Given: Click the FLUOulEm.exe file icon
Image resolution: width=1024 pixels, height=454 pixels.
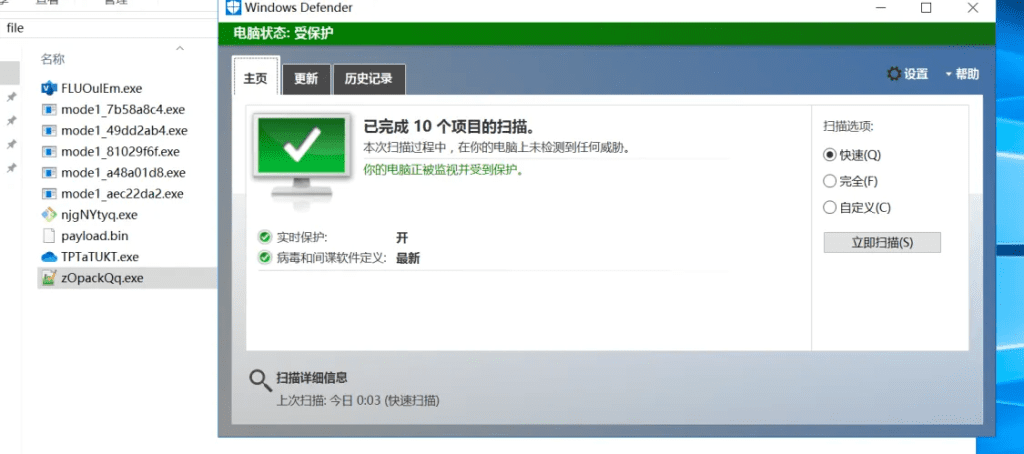Looking at the screenshot, I should (x=49, y=88).
